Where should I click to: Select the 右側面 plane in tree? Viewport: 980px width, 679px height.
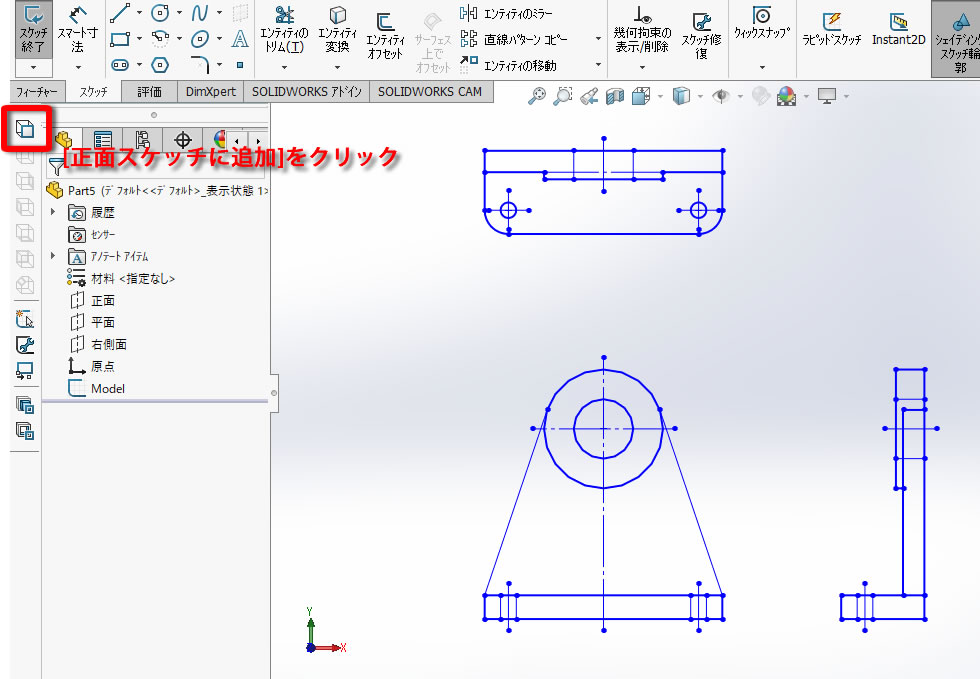(x=98, y=345)
